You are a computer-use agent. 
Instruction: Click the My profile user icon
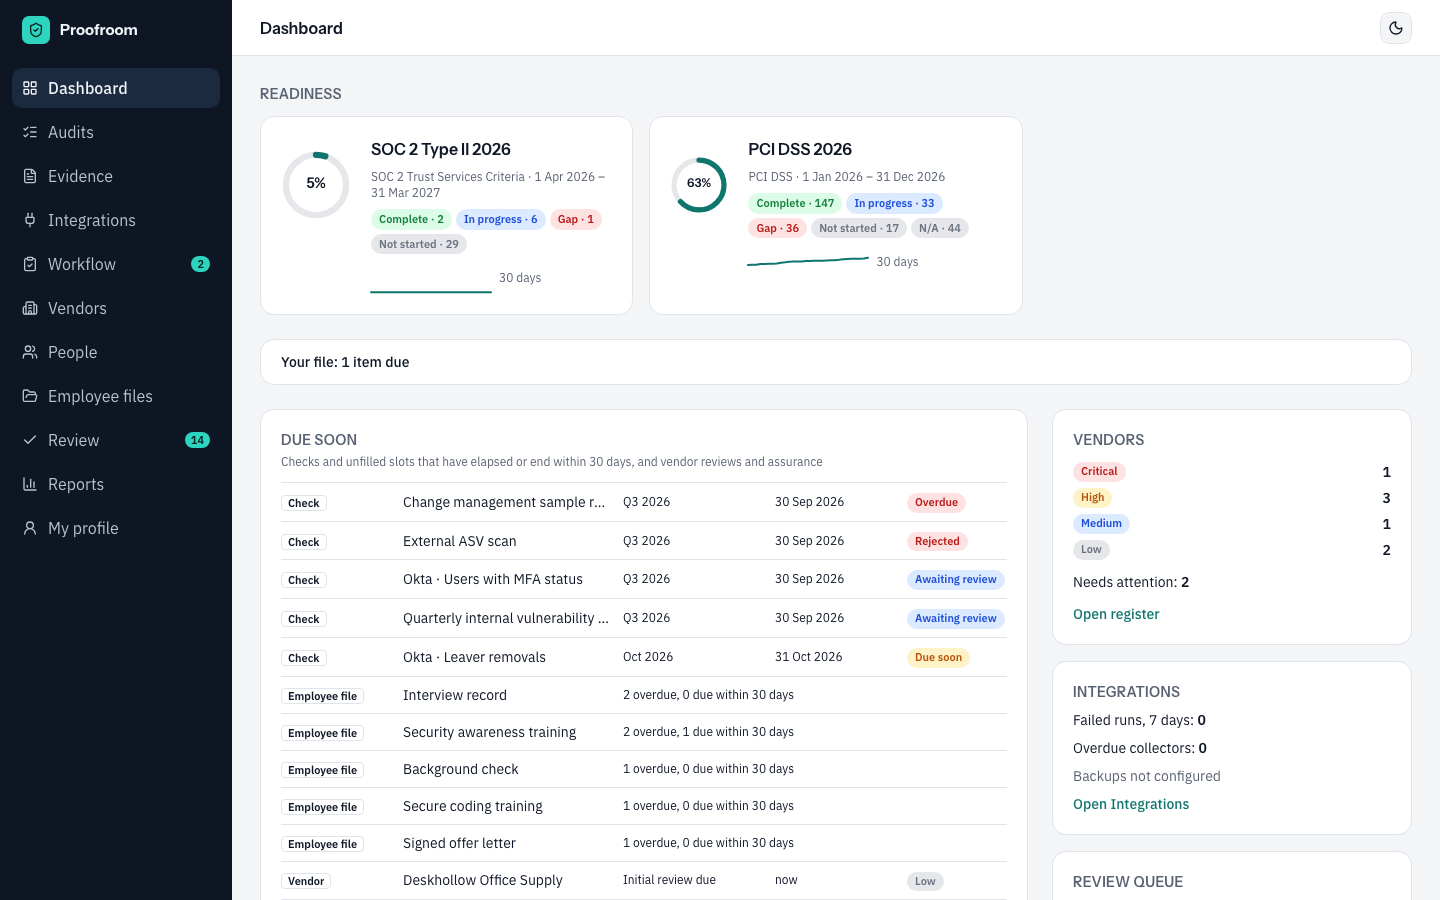tap(30, 528)
